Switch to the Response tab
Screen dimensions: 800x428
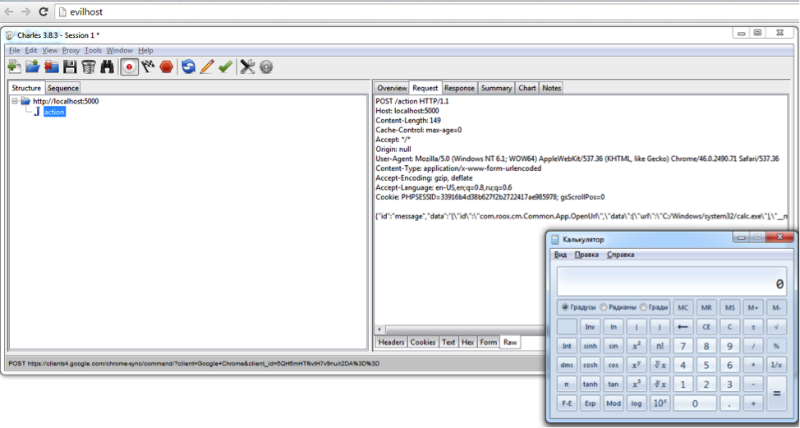(459, 88)
